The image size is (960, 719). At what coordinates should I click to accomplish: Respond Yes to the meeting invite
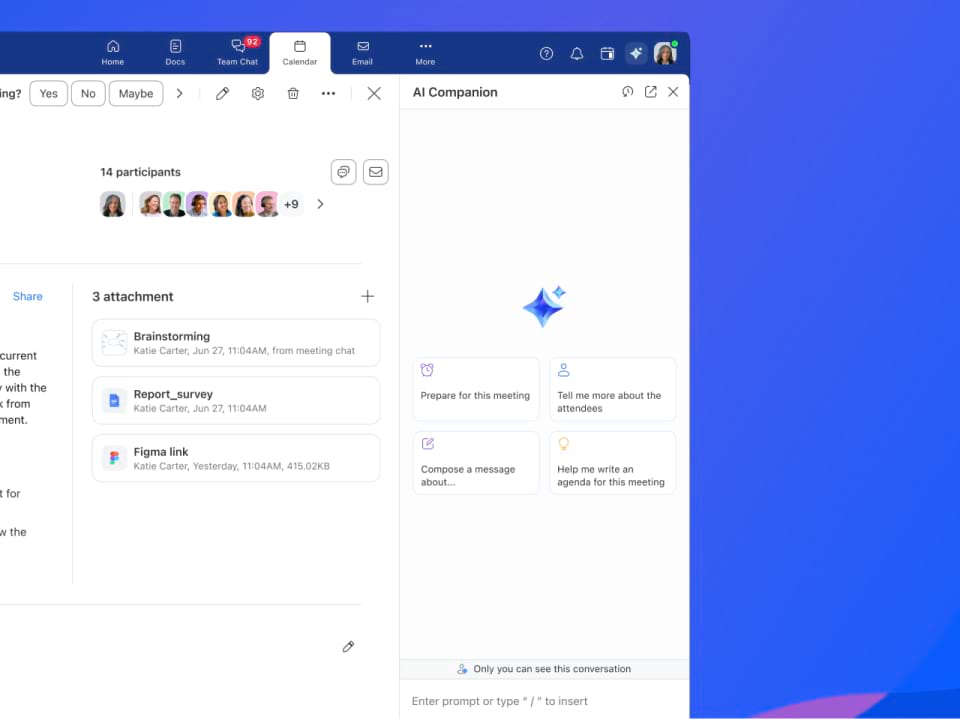click(48, 94)
